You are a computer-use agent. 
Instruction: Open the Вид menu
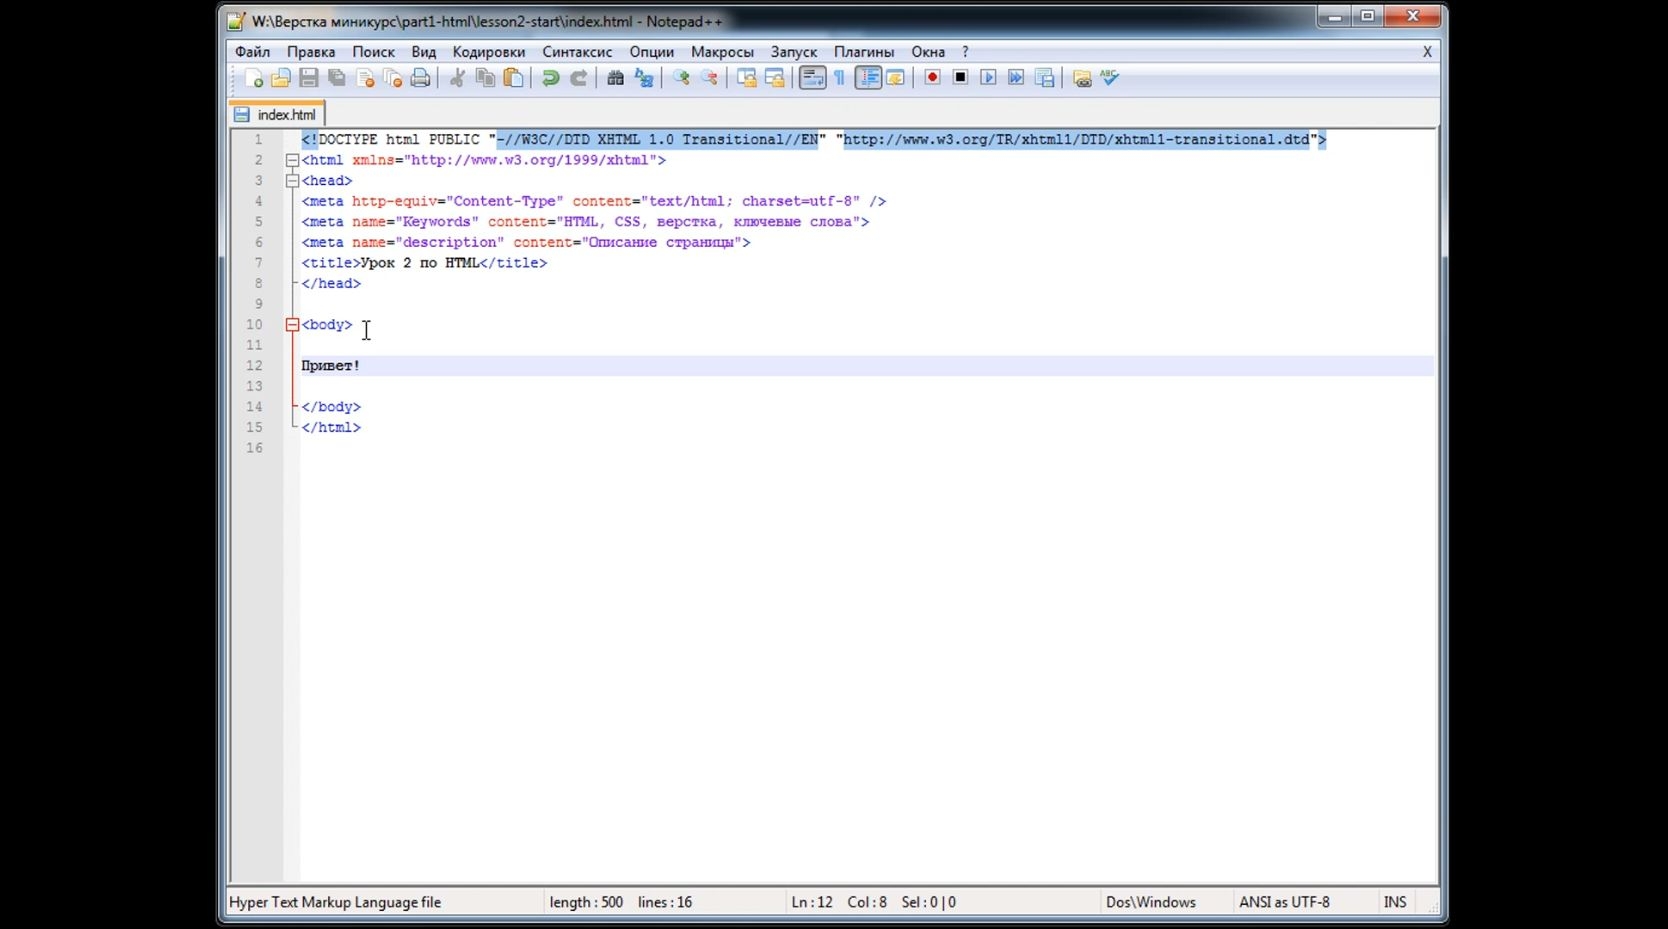[424, 52]
